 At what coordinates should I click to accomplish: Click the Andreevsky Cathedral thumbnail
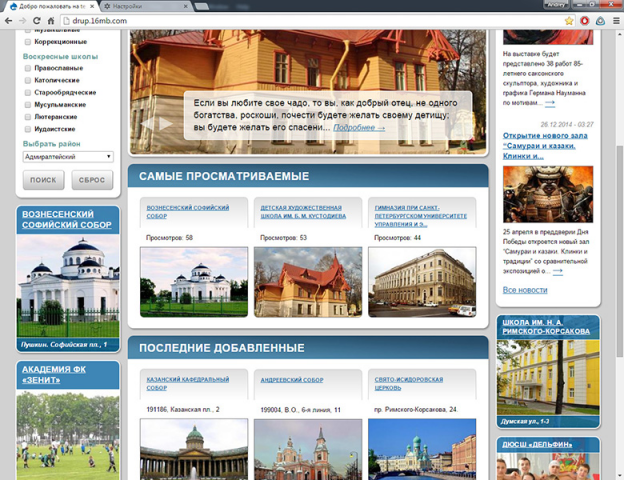[308, 449]
